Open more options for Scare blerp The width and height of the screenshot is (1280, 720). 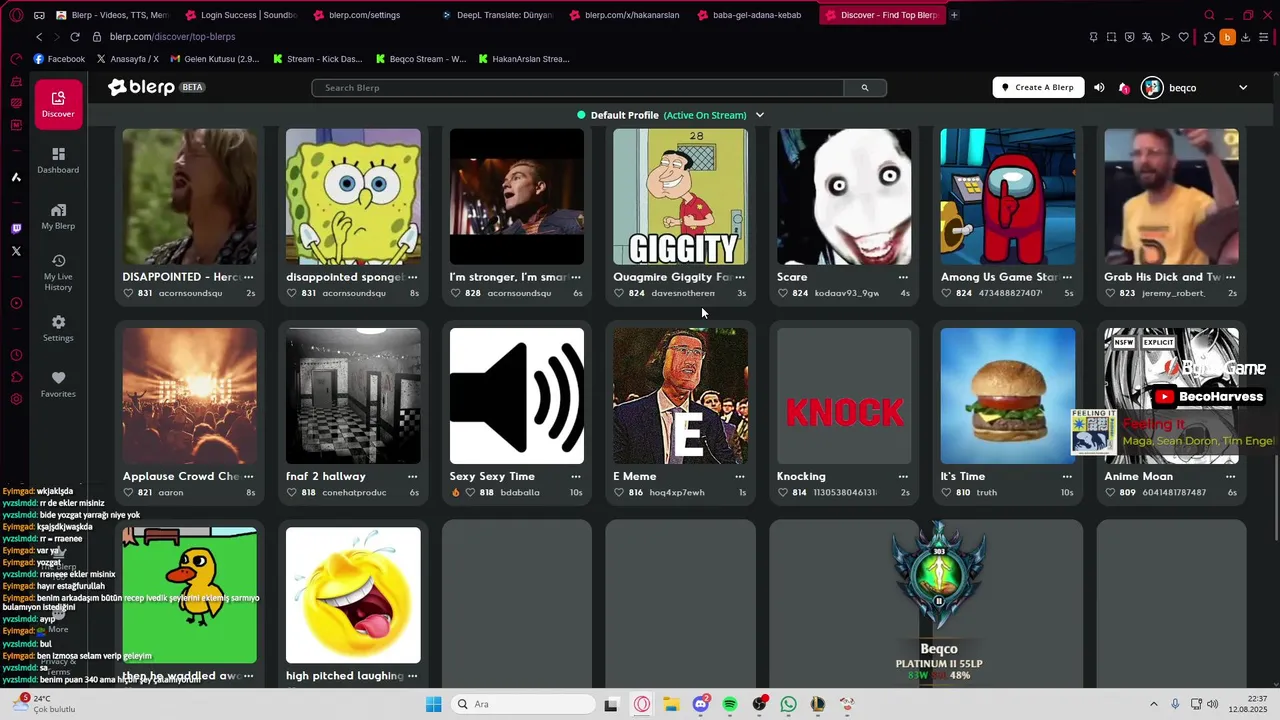[x=903, y=277]
